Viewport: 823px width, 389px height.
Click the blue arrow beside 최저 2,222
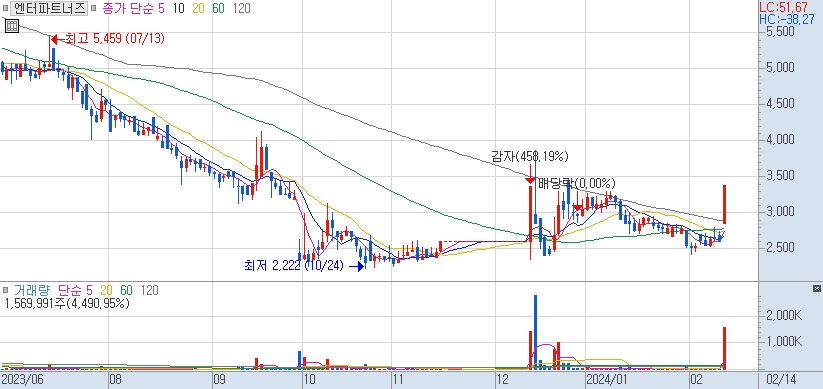[356, 267]
